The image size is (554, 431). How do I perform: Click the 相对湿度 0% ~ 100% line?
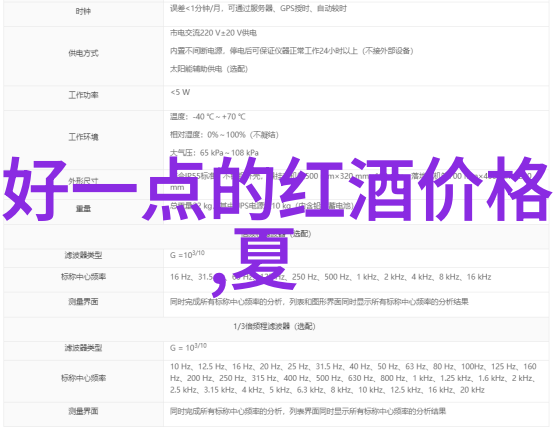(x=224, y=135)
